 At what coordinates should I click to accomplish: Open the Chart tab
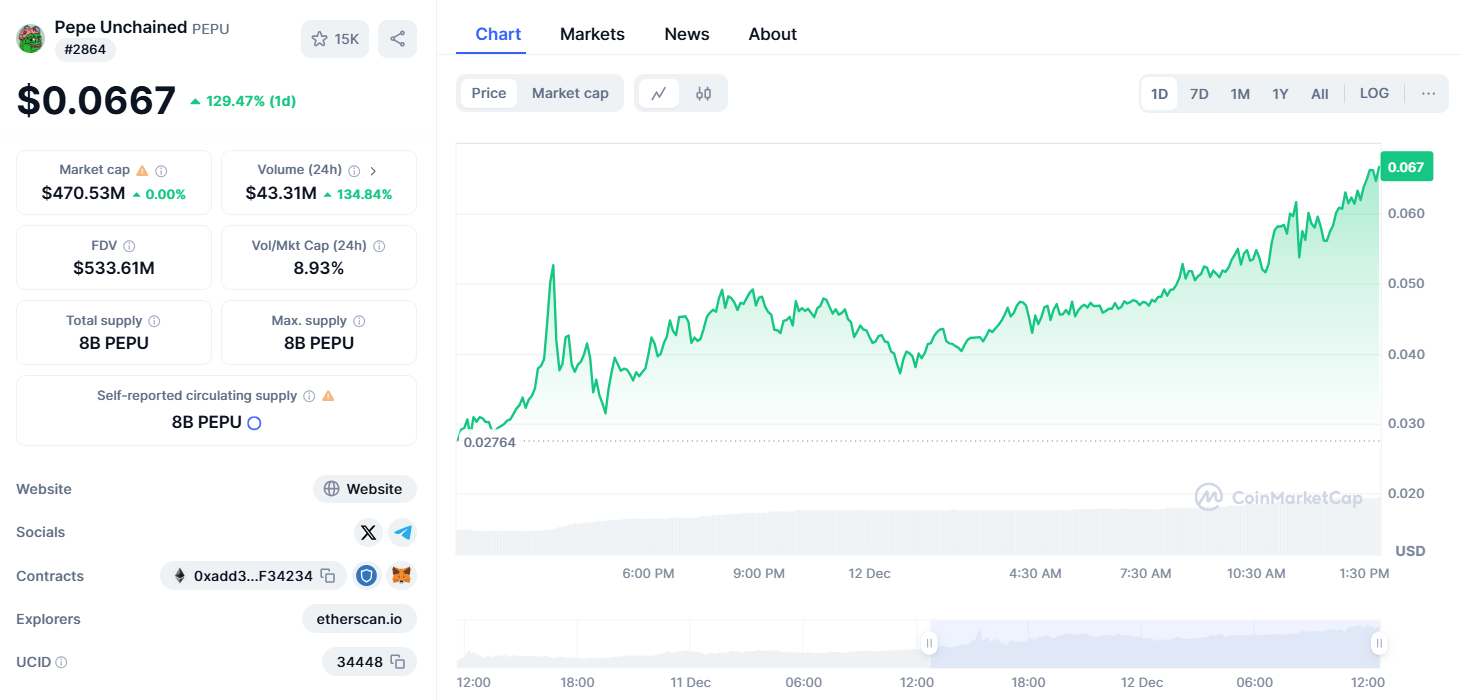pyautogui.click(x=498, y=34)
